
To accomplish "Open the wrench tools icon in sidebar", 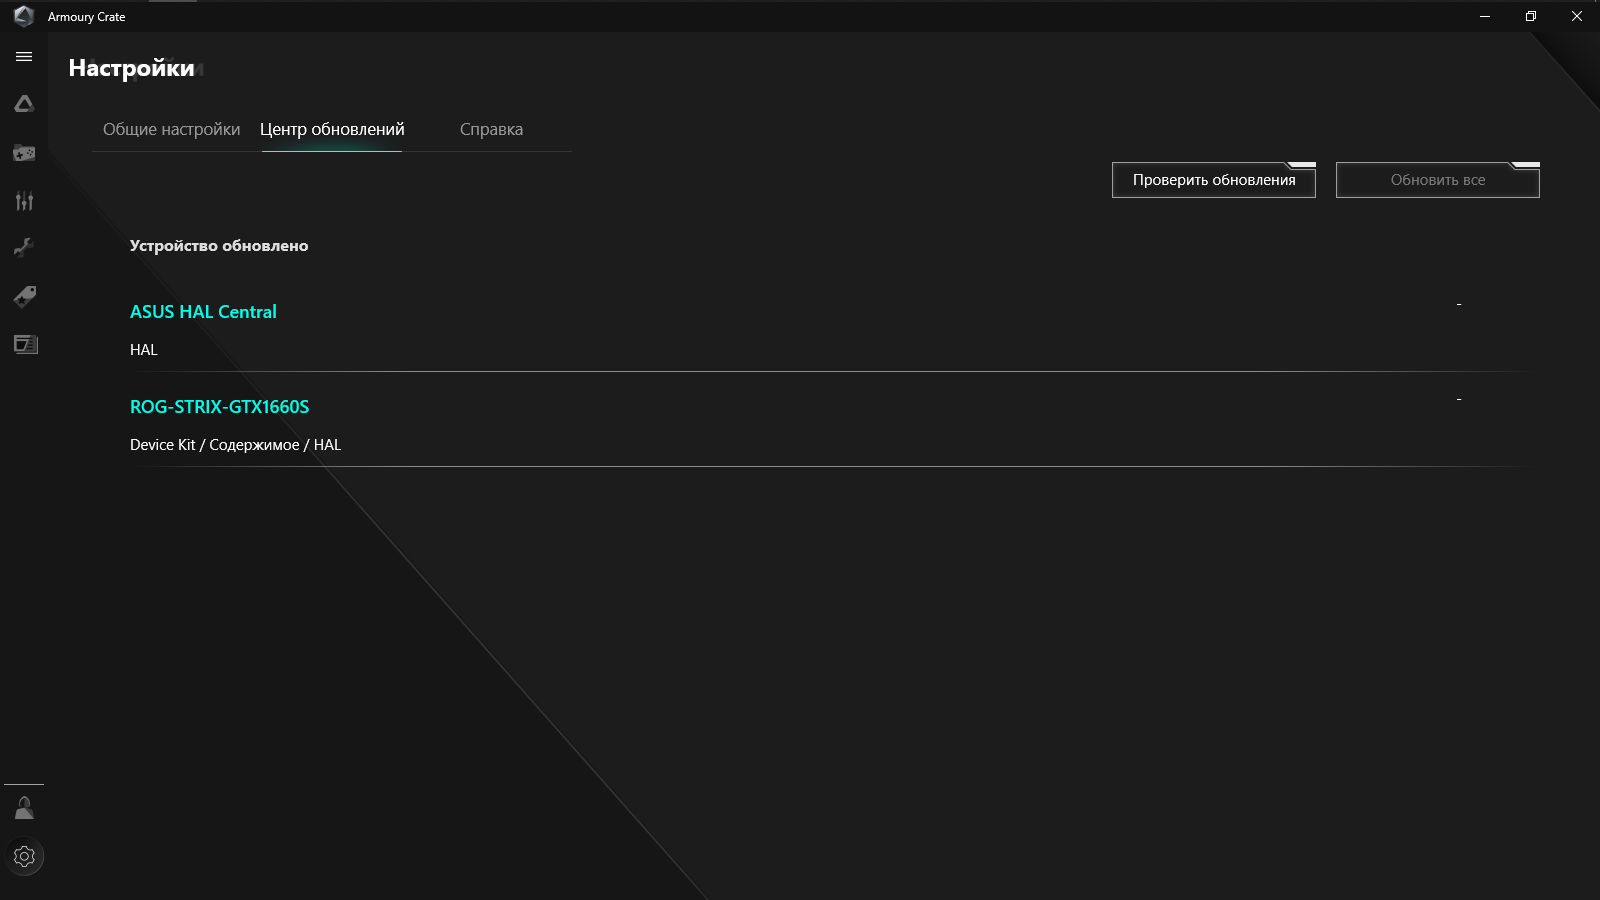I will coord(24,248).
